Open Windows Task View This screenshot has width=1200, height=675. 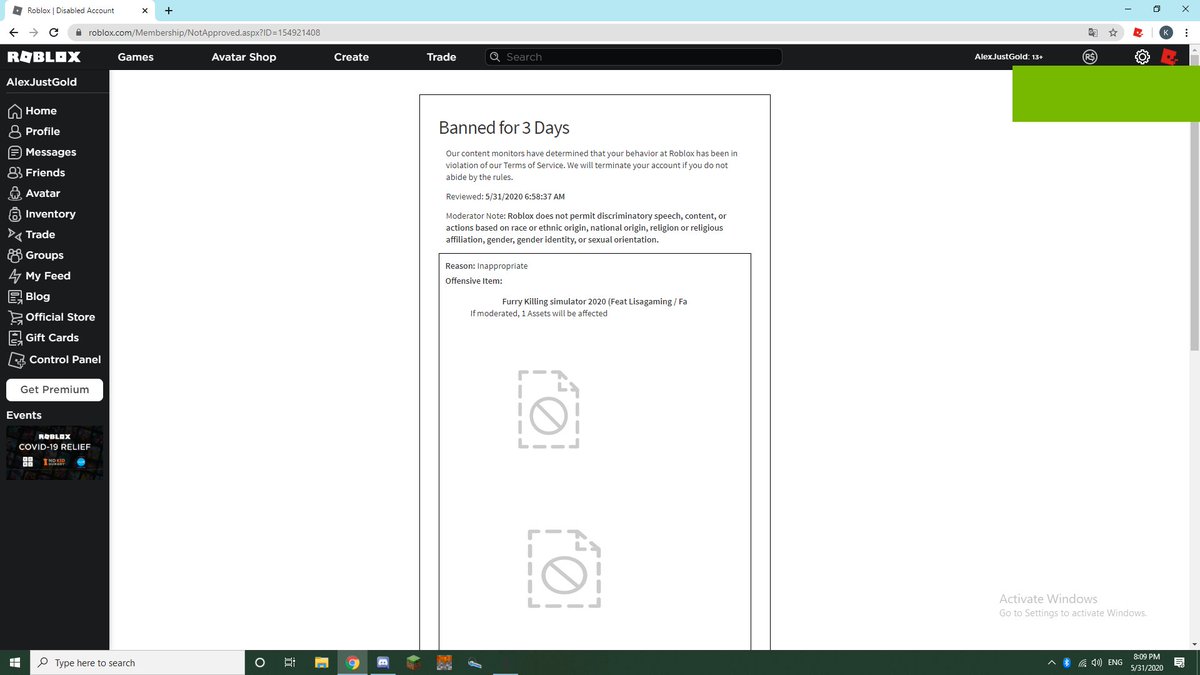(290, 662)
